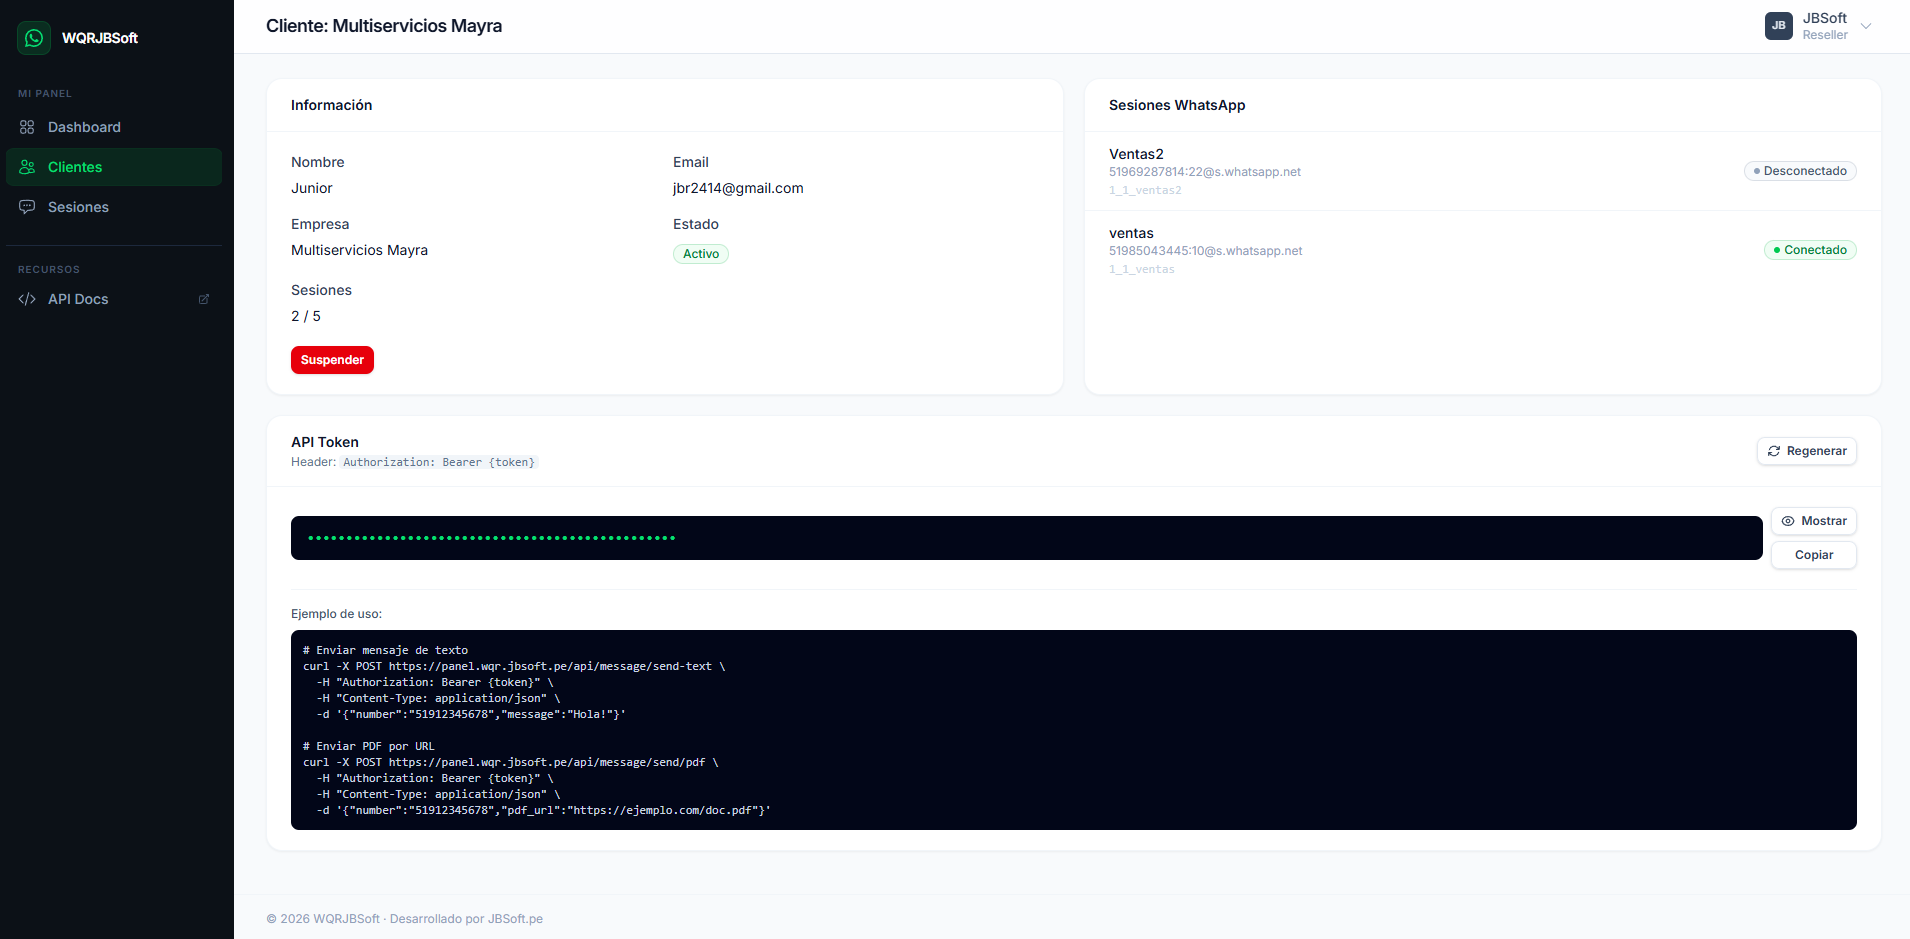Image resolution: width=1910 pixels, height=939 pixels.
Task: Click the masked API token field
Action: 1025,538
